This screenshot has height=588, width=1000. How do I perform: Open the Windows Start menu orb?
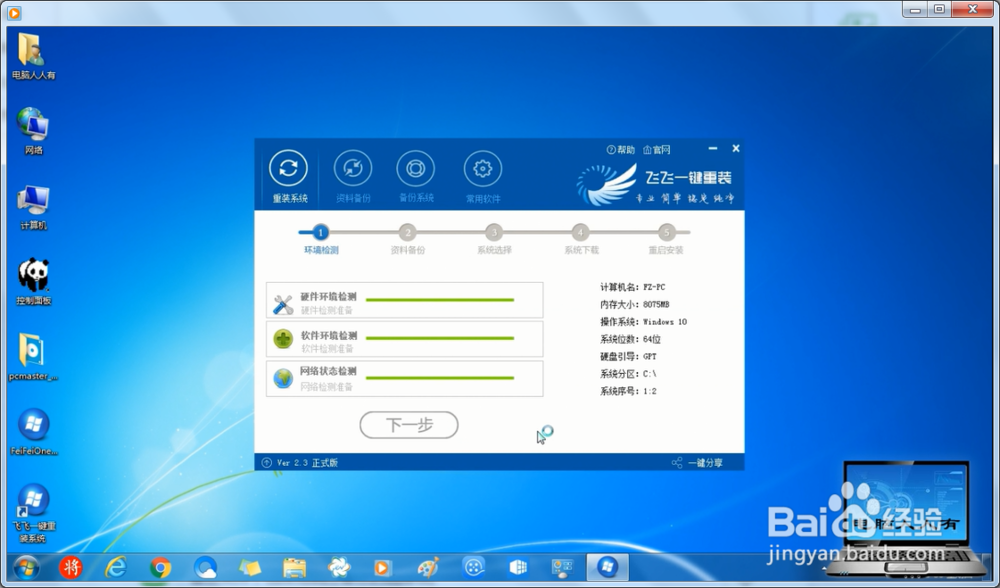click(x=27, y=567)
